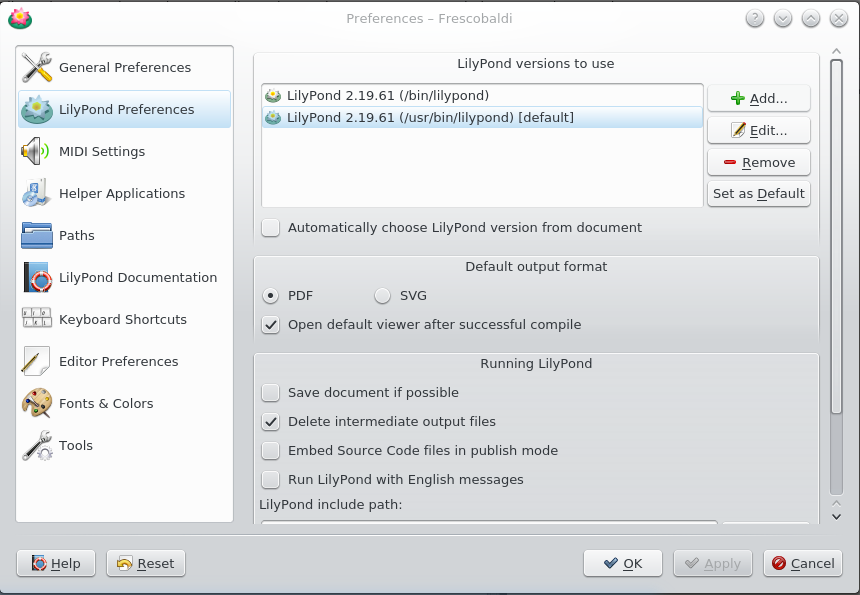Viewport: 860px width, 595px height.
Task: Enable Embed Source Code files in publish mode
Action: tap(270, 451)
